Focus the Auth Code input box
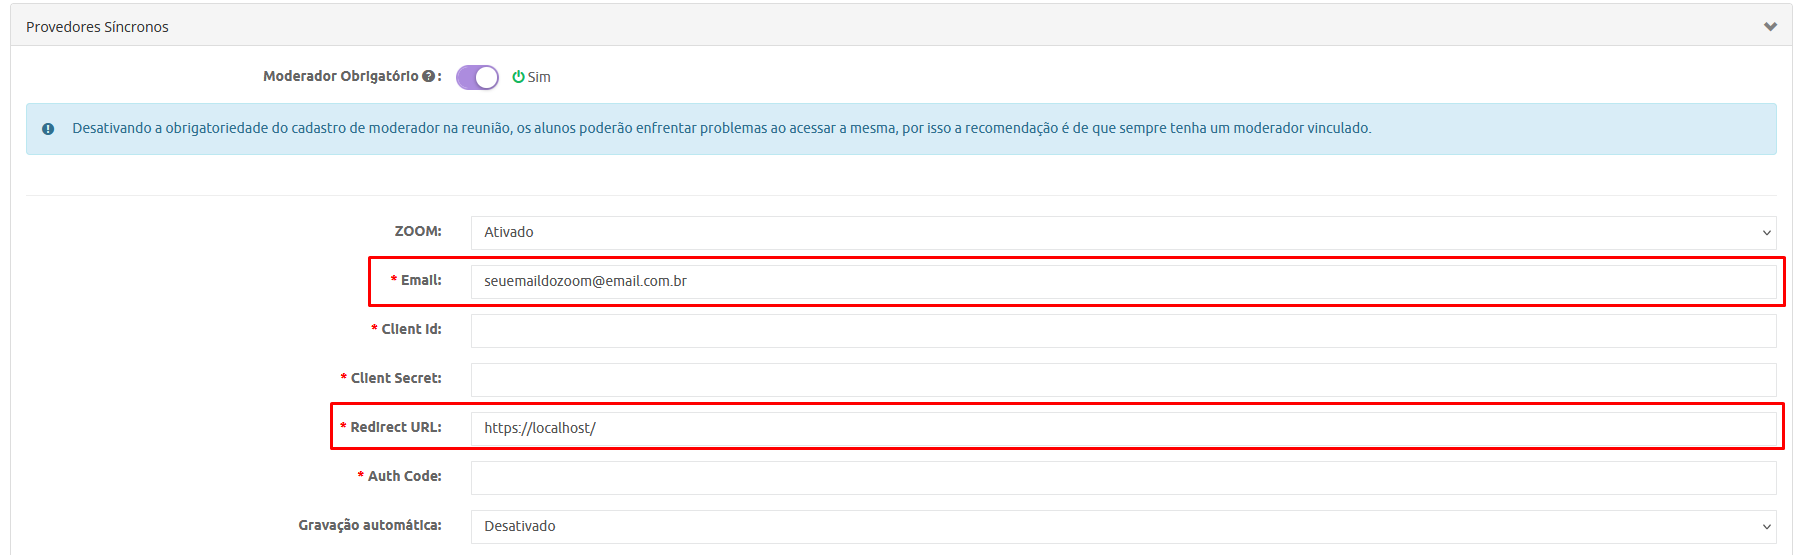This screenshot has height=555, width=1815. click(1122, 477)
